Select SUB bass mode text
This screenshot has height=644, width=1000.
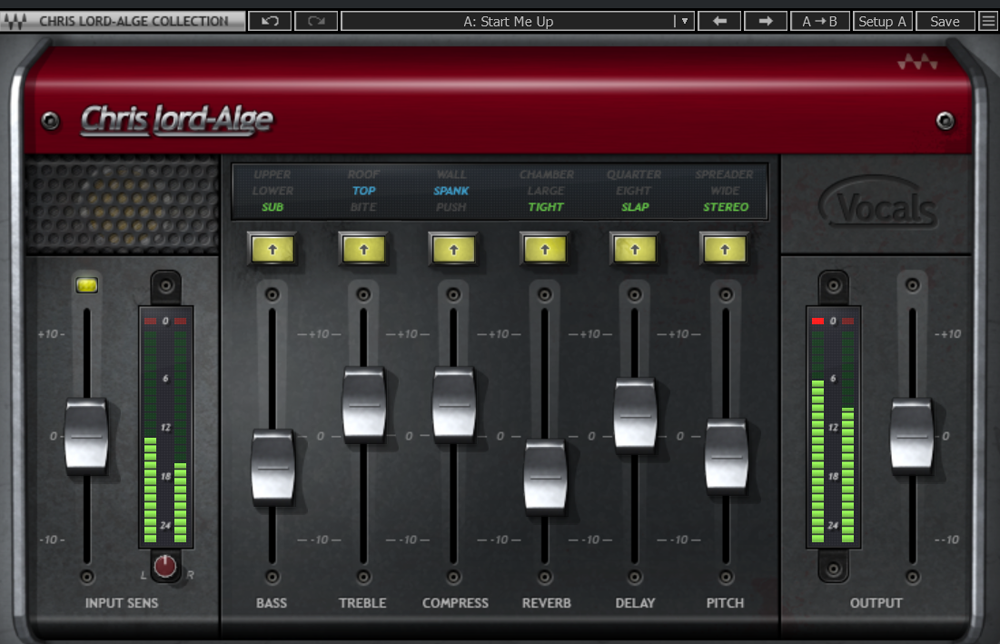[272, 207]
